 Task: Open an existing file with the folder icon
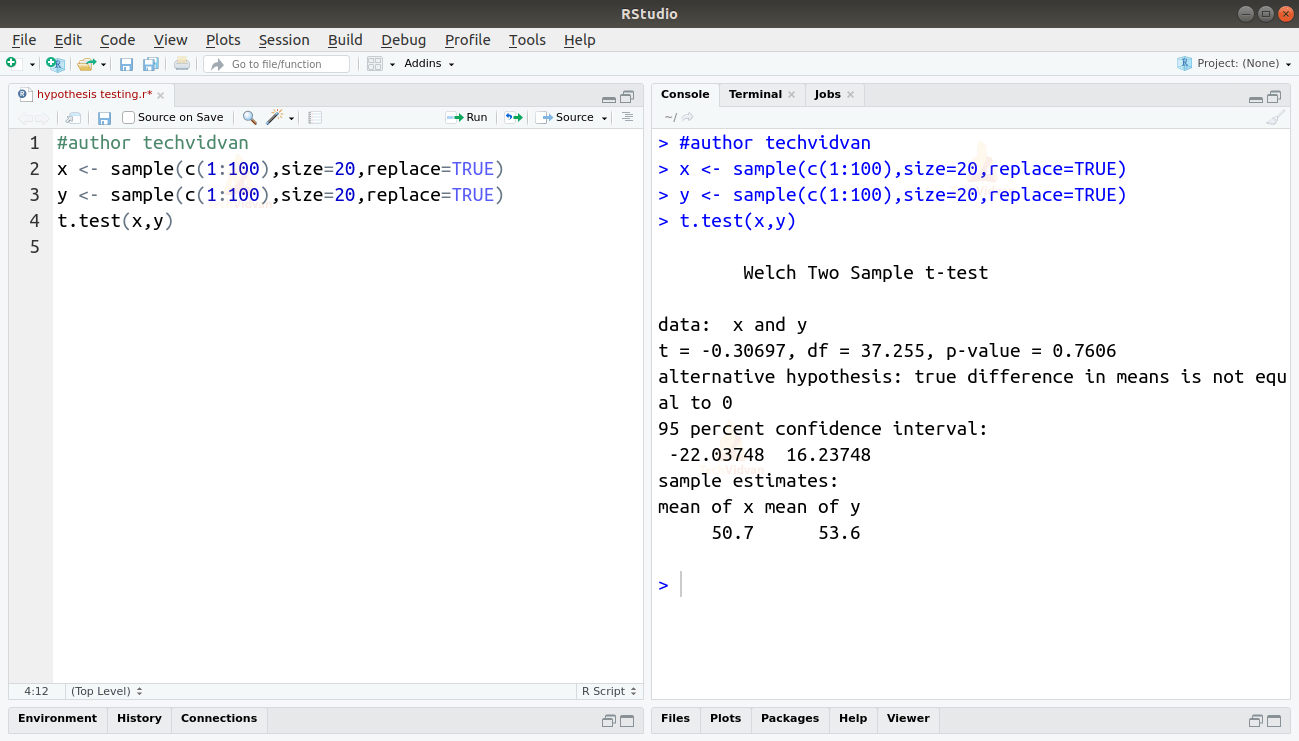coord(88,63)
